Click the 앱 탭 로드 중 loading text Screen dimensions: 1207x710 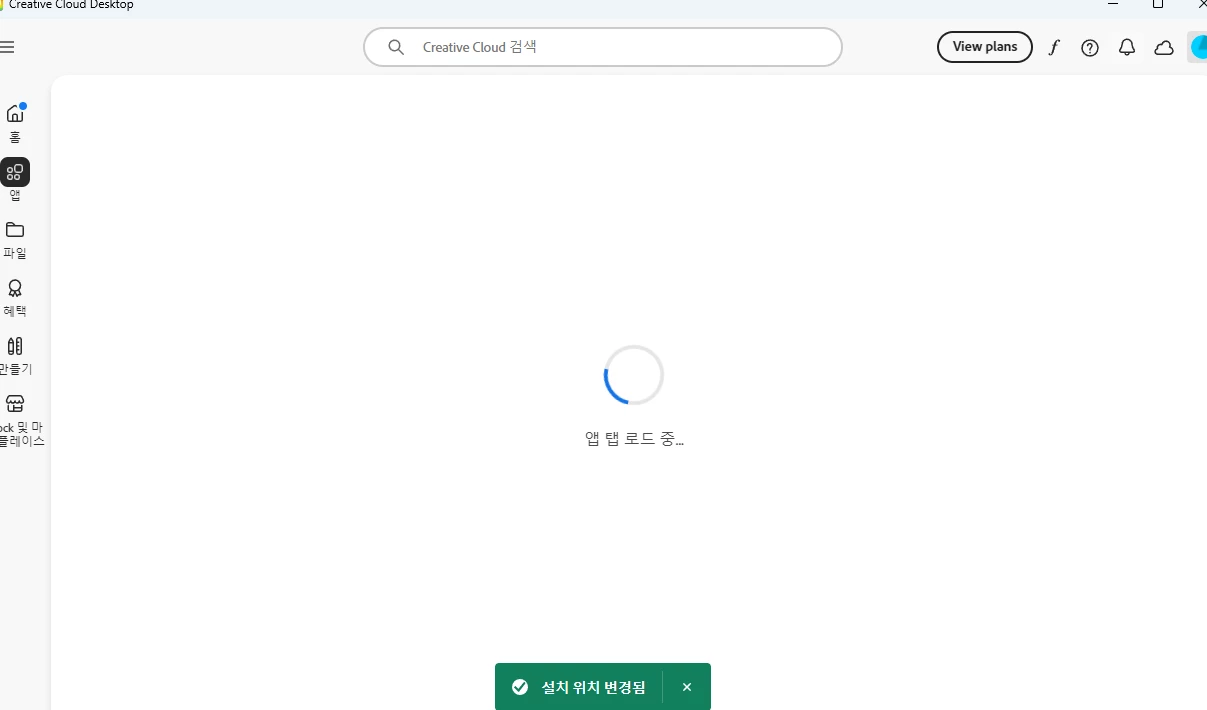click(634, 439)
